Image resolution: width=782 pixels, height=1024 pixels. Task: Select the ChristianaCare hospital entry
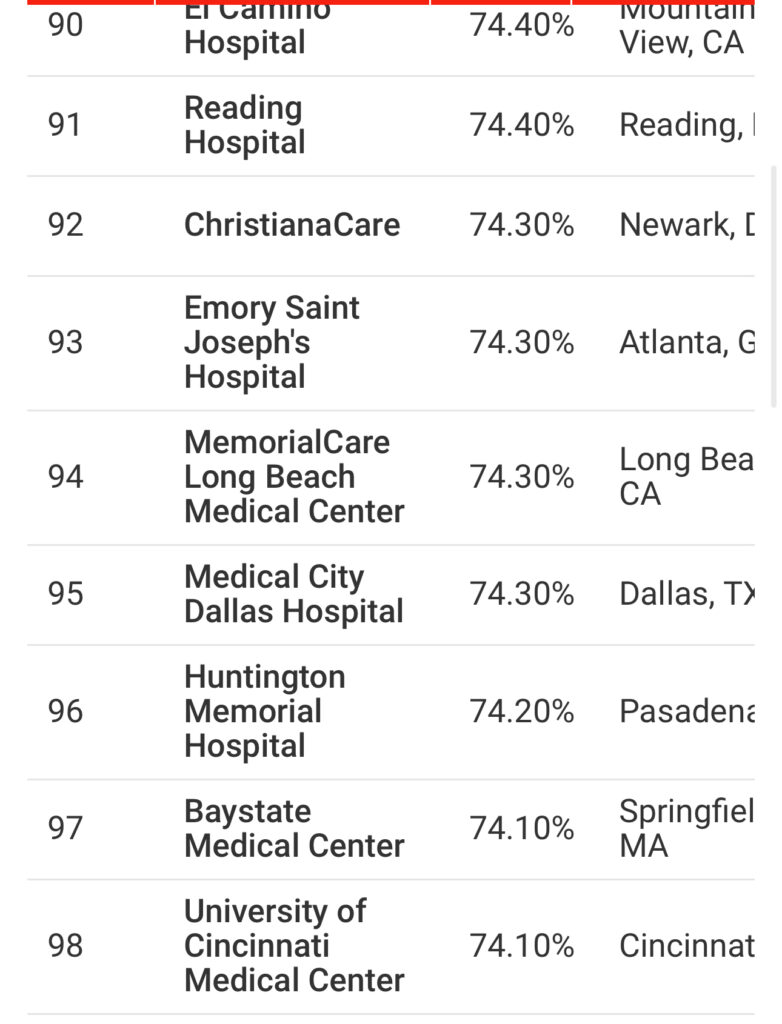292,225
